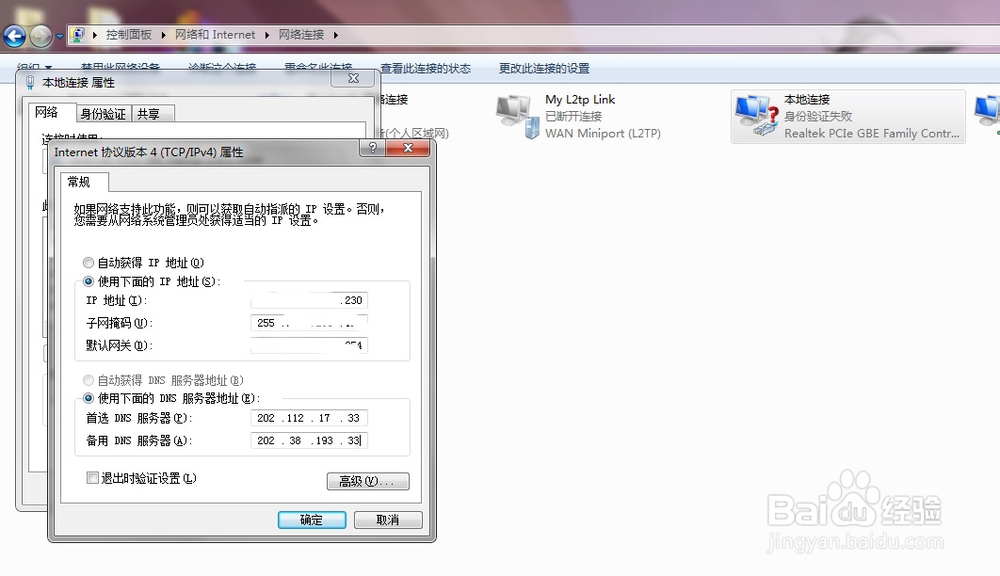Click the 首选 DNS 服务器 input field
The width and height of the screenshot is (1000, 576).
click(309, 418)
